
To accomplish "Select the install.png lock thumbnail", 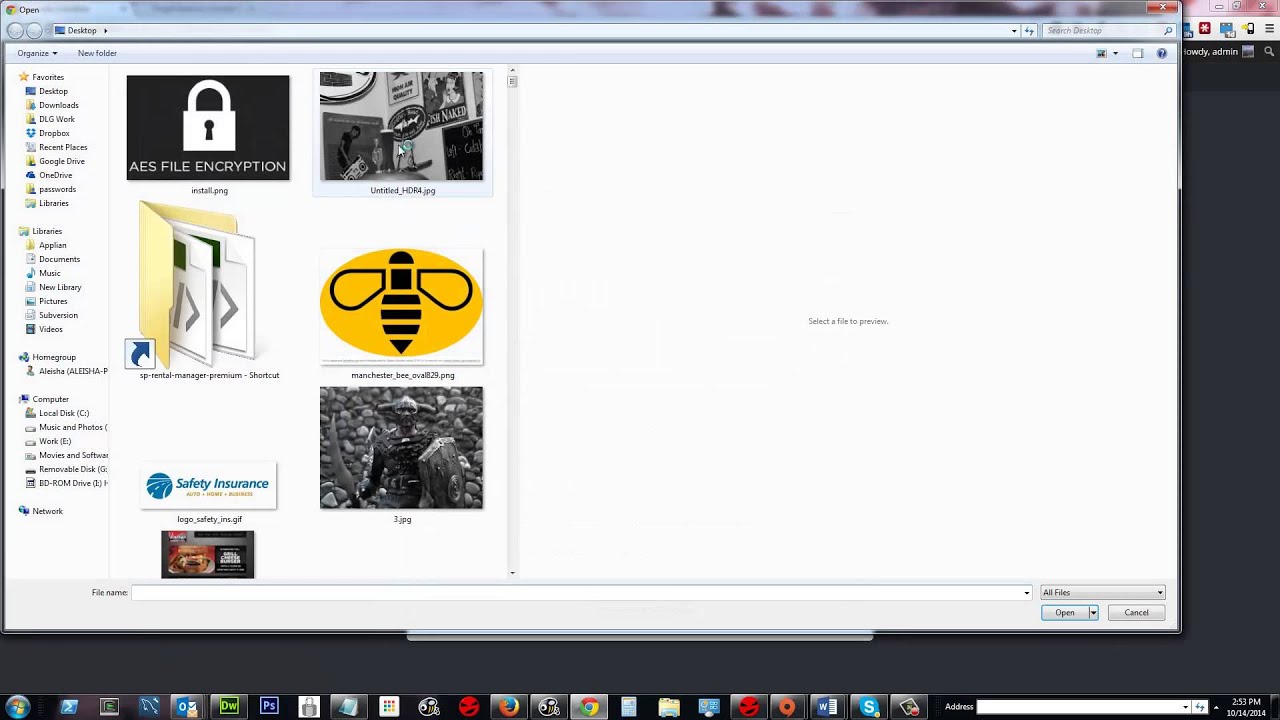I will coord(208,128).
